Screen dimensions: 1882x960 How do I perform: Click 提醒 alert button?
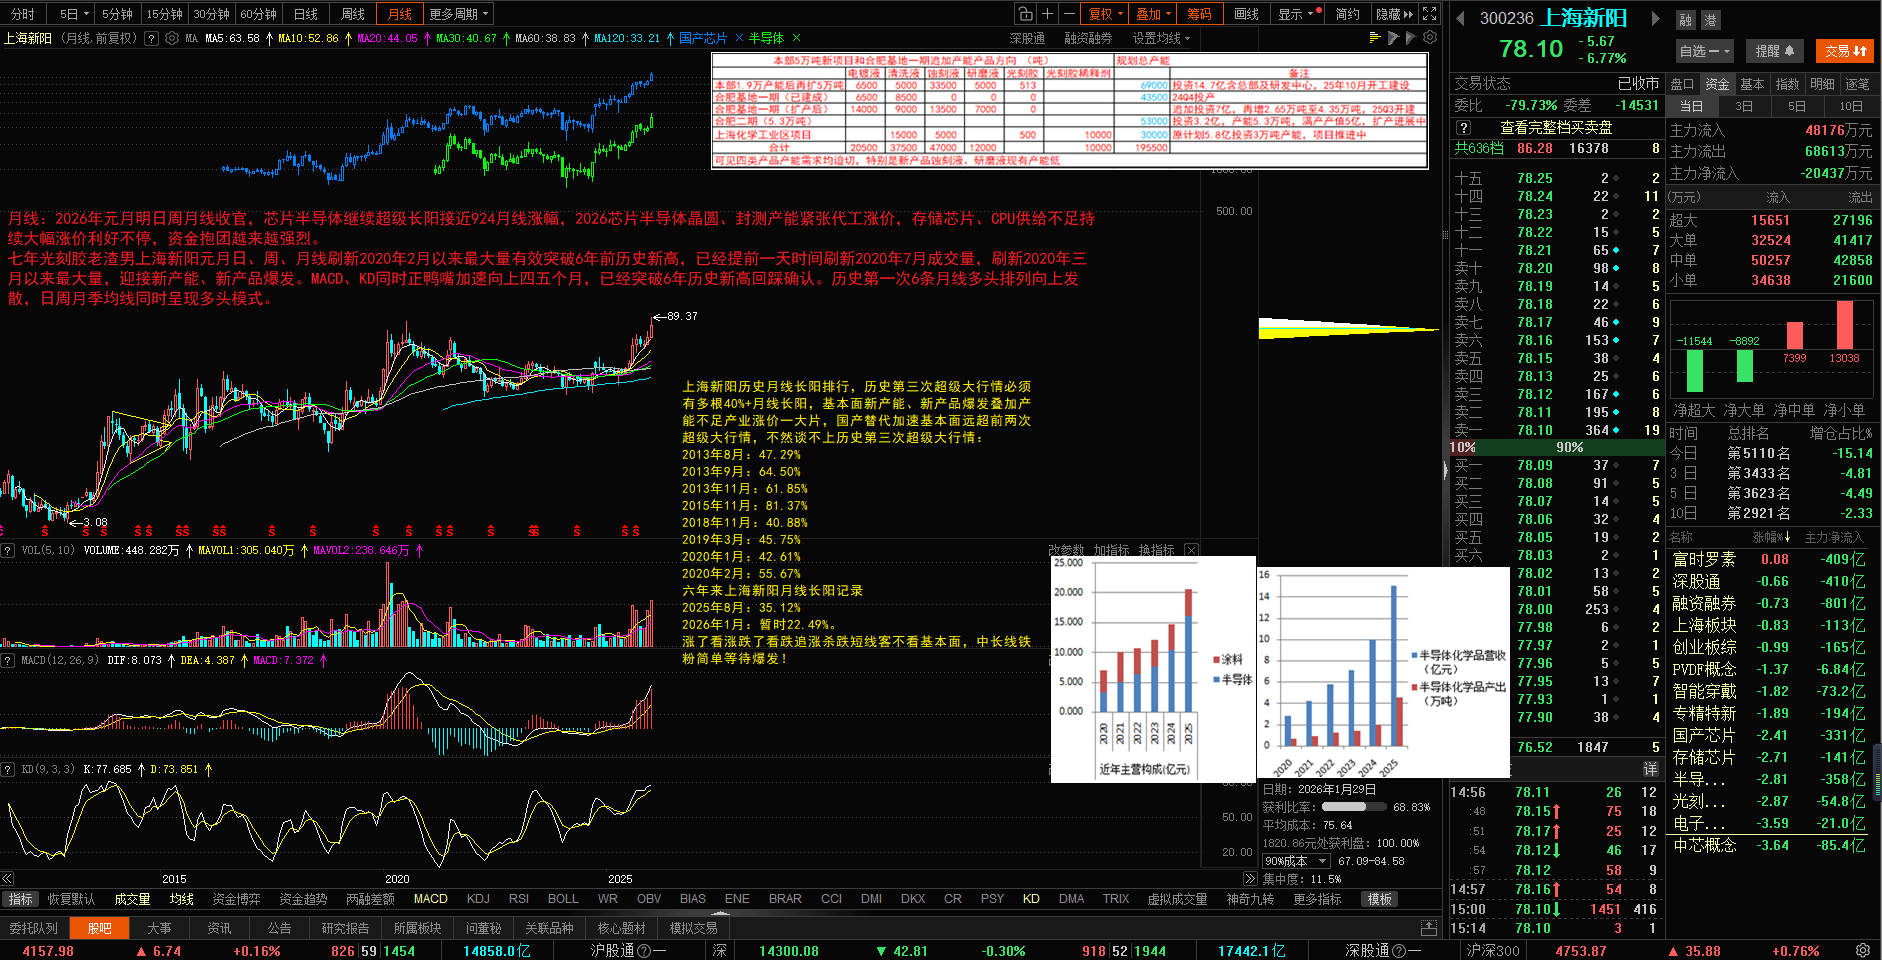[x=1775, y=51]
